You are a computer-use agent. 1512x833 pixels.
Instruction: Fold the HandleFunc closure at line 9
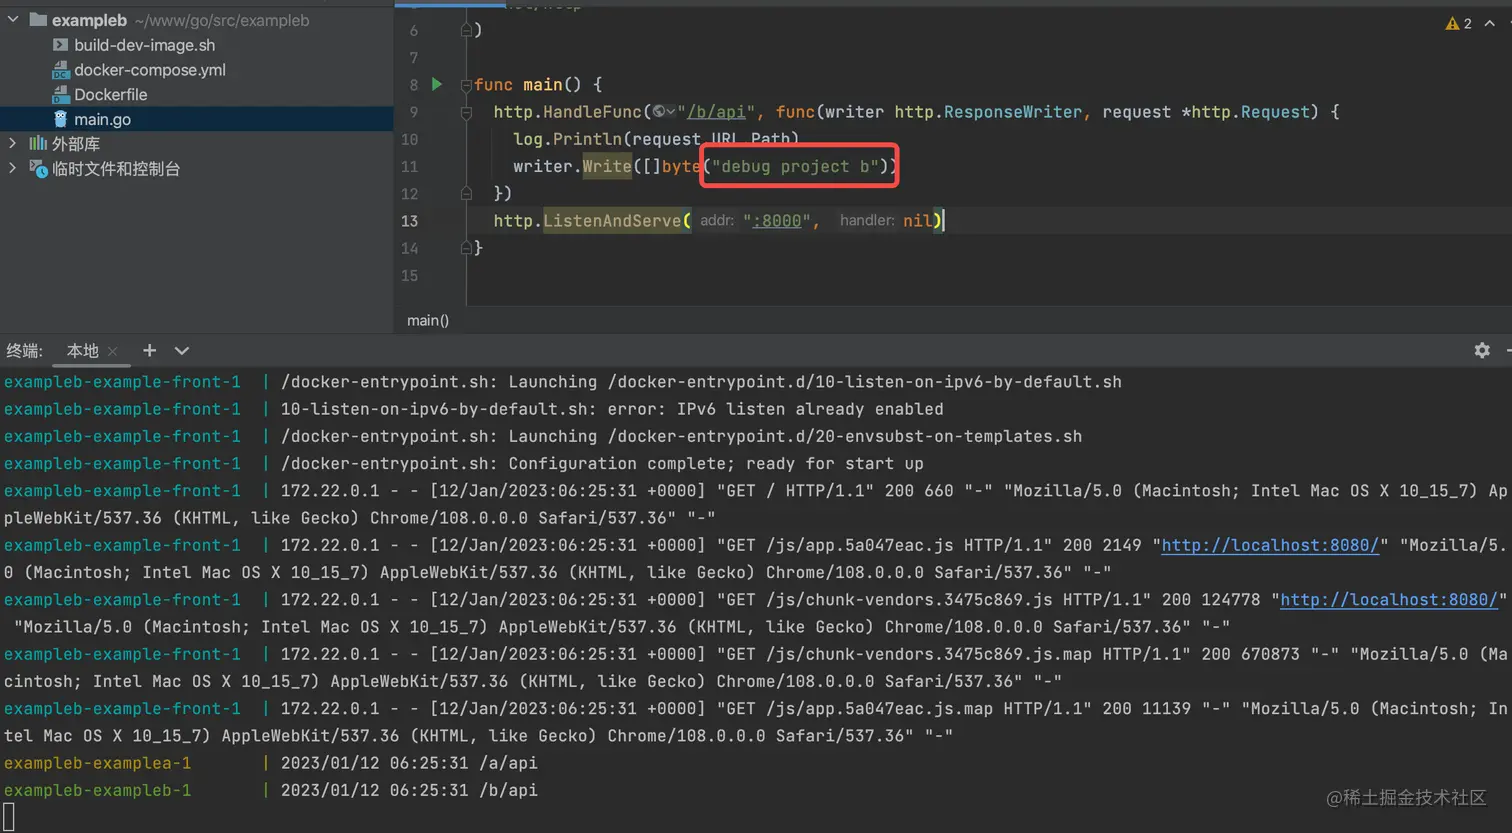466,112
